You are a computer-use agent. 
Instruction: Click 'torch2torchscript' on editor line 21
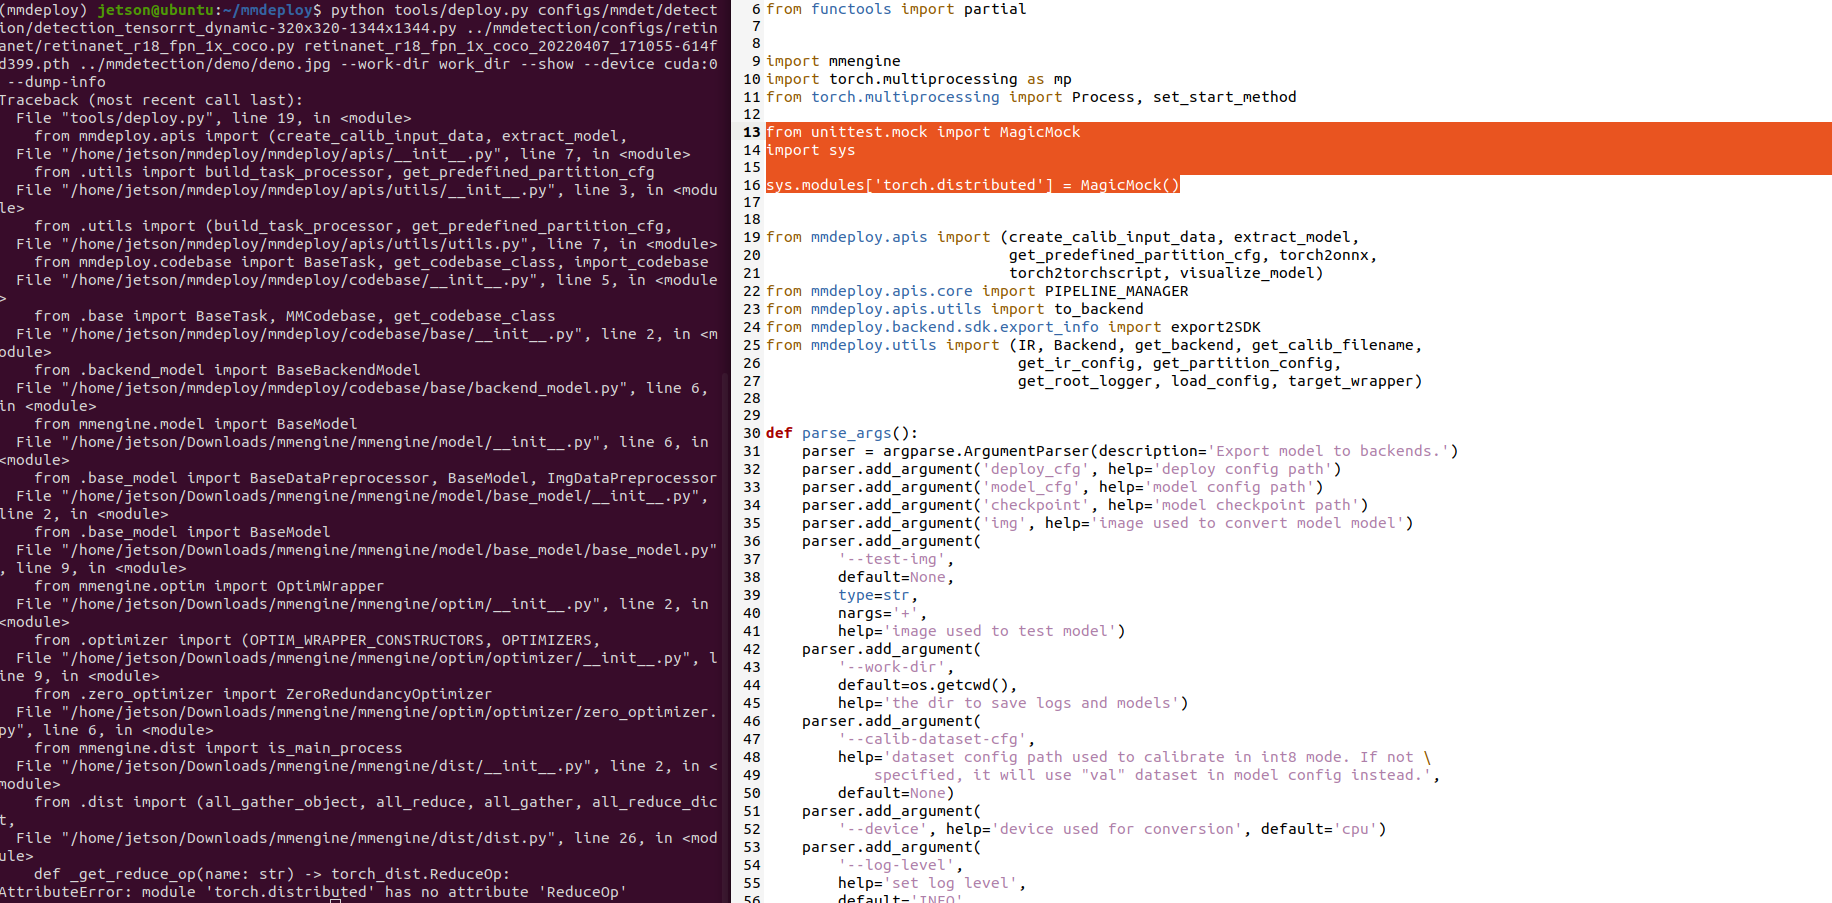(1085, 273)
